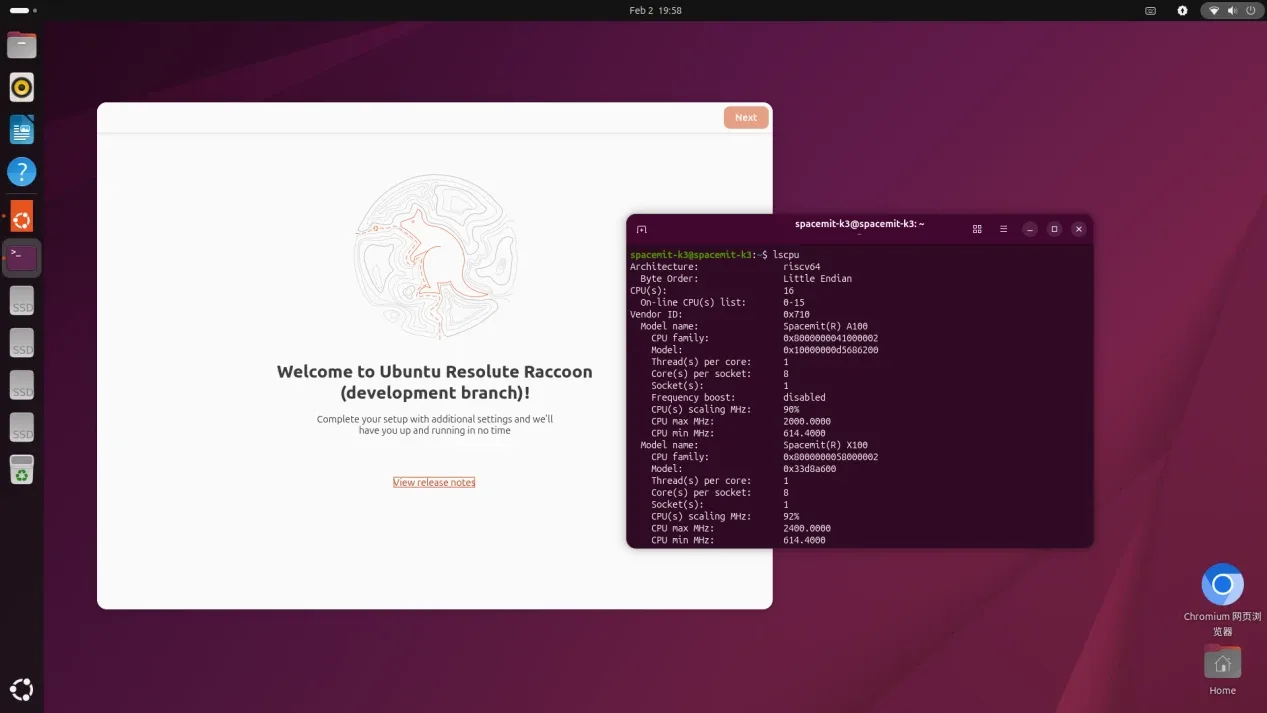Open the Trash icon in dock
Screen dimensions: 1267x713
21,470
